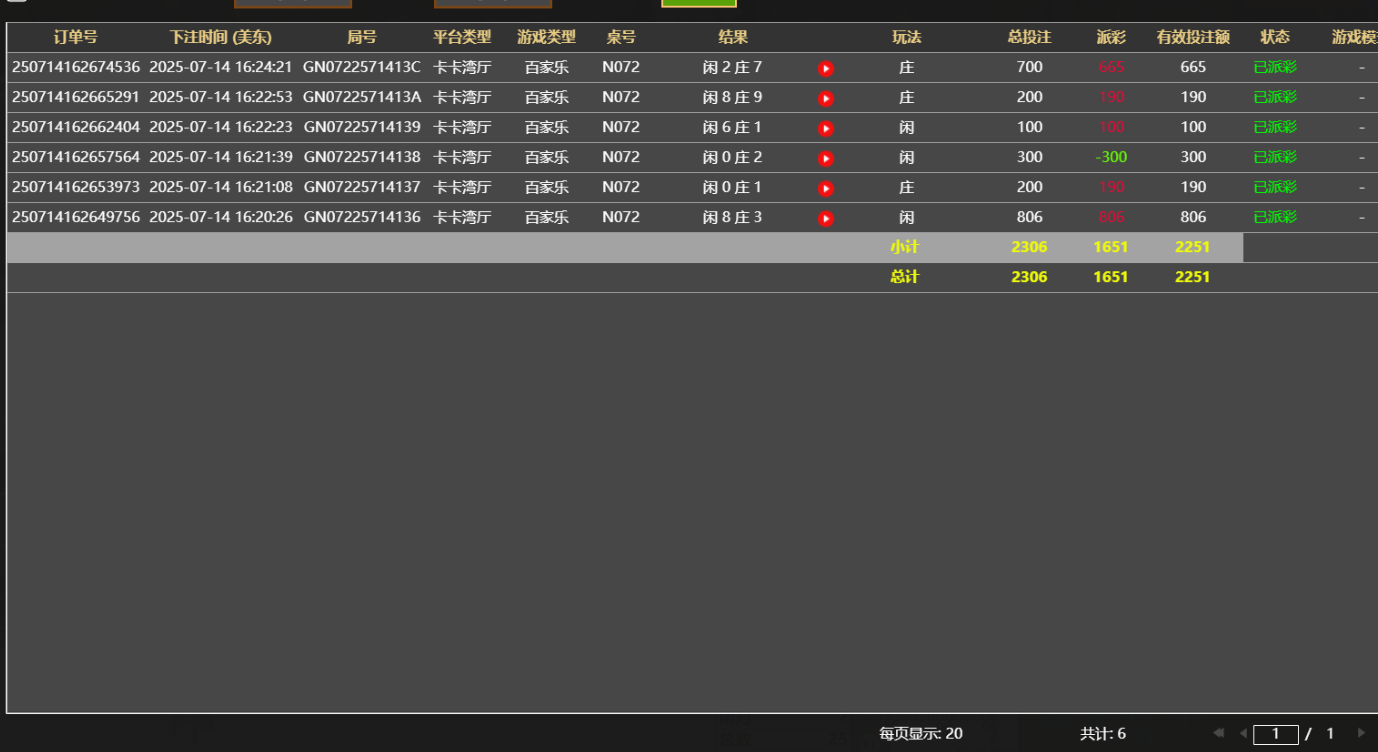
Task: Jump to first page with double-arrow icon
Action: (1218, 733)
